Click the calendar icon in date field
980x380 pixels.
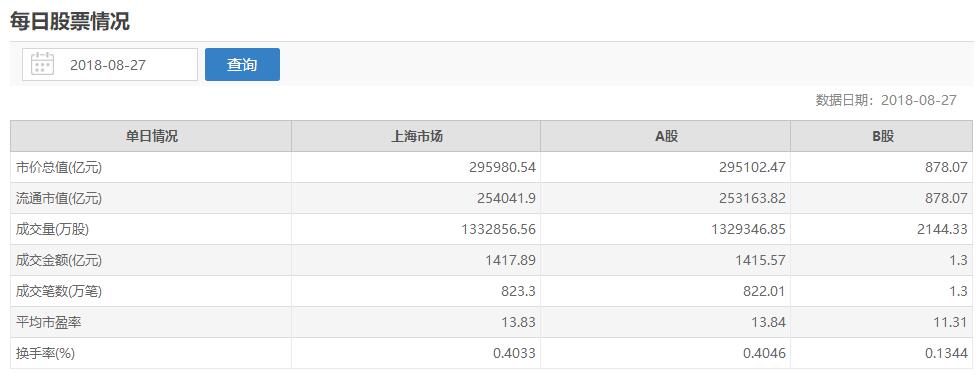click(42, 64)
